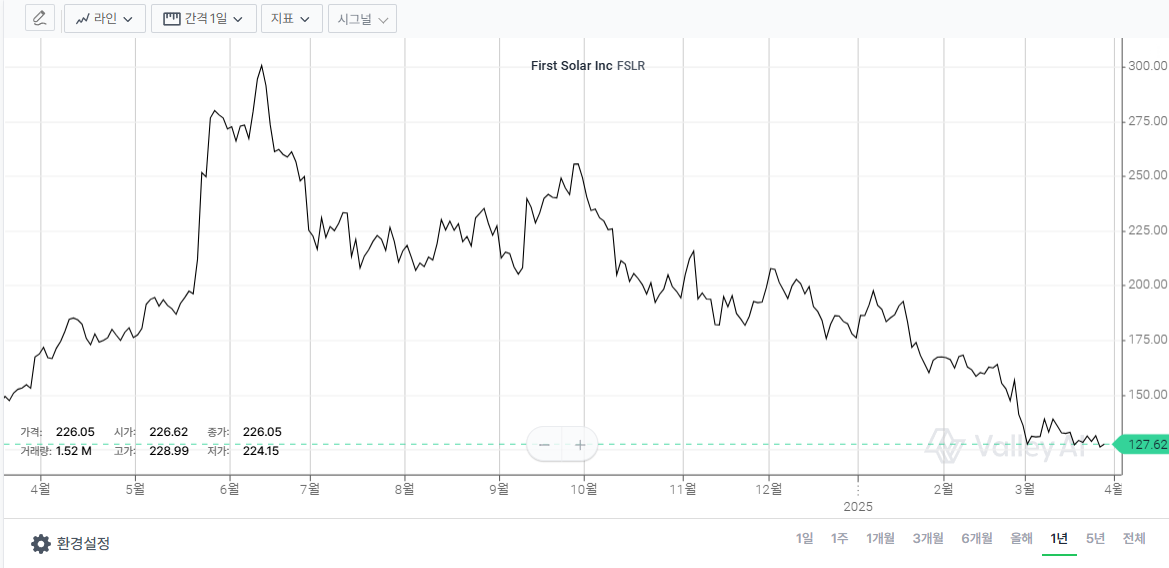Click the pencil drawing tool icon
Viewport: 1169px width, 568px height.
pos(40,18)
